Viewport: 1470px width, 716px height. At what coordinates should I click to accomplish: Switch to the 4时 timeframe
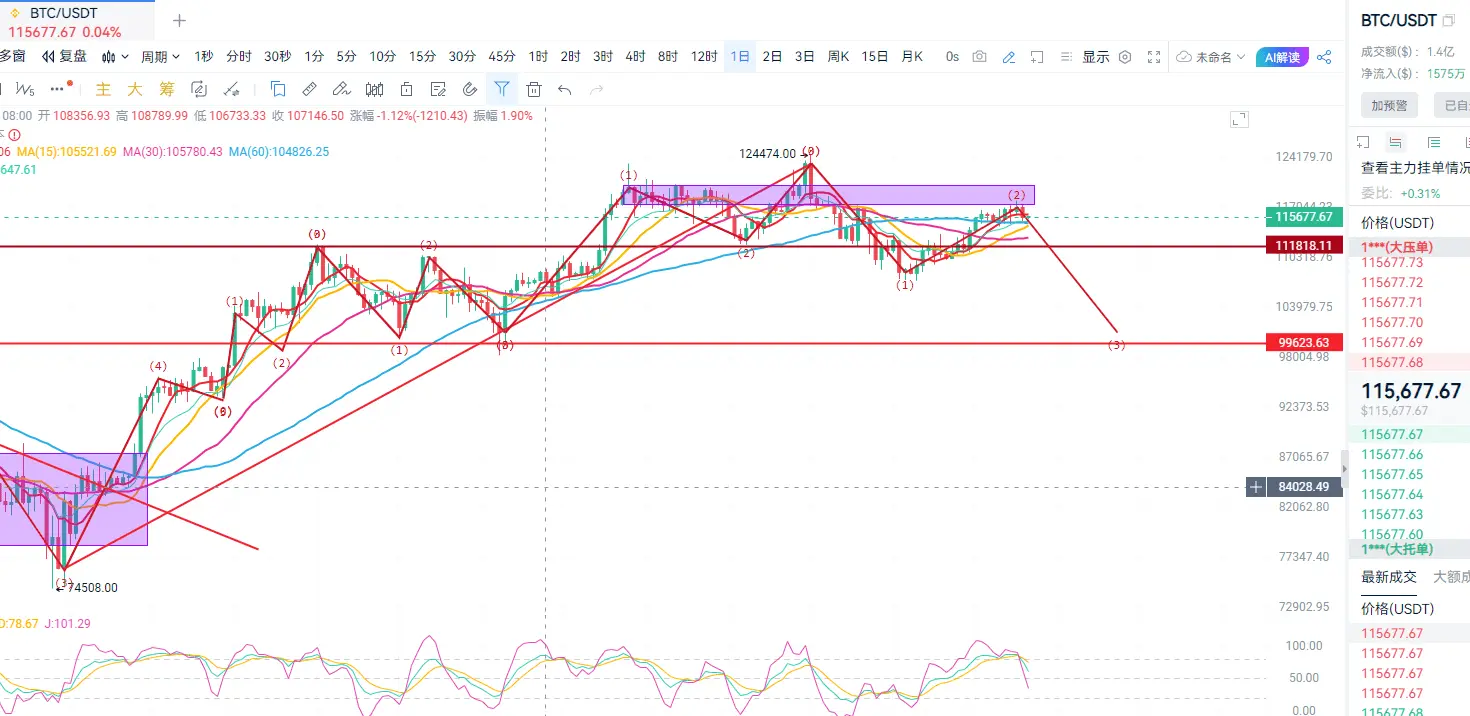635,57
